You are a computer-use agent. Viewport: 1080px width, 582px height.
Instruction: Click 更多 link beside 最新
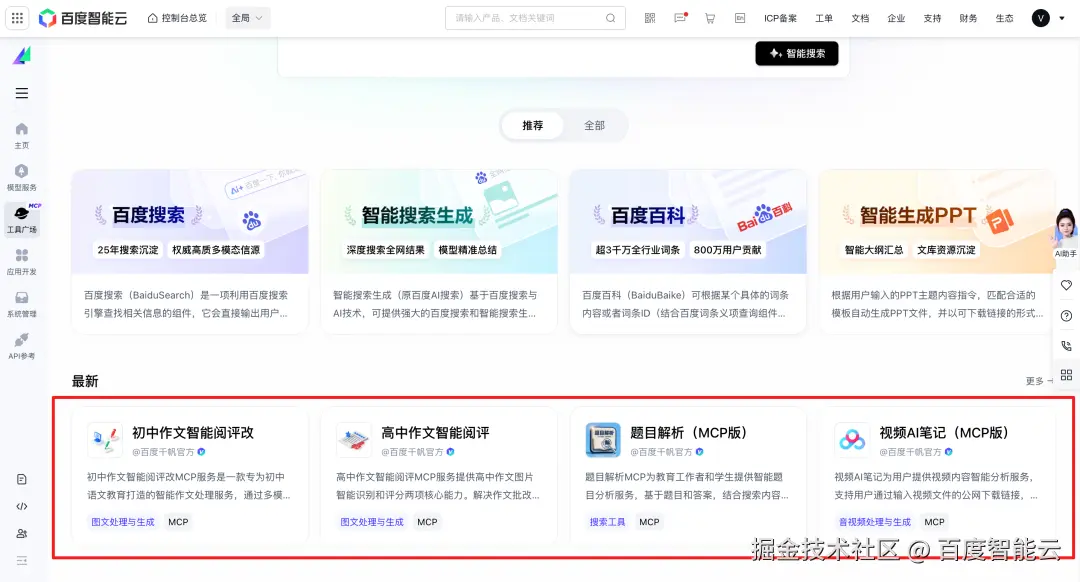click(1039, 381)
